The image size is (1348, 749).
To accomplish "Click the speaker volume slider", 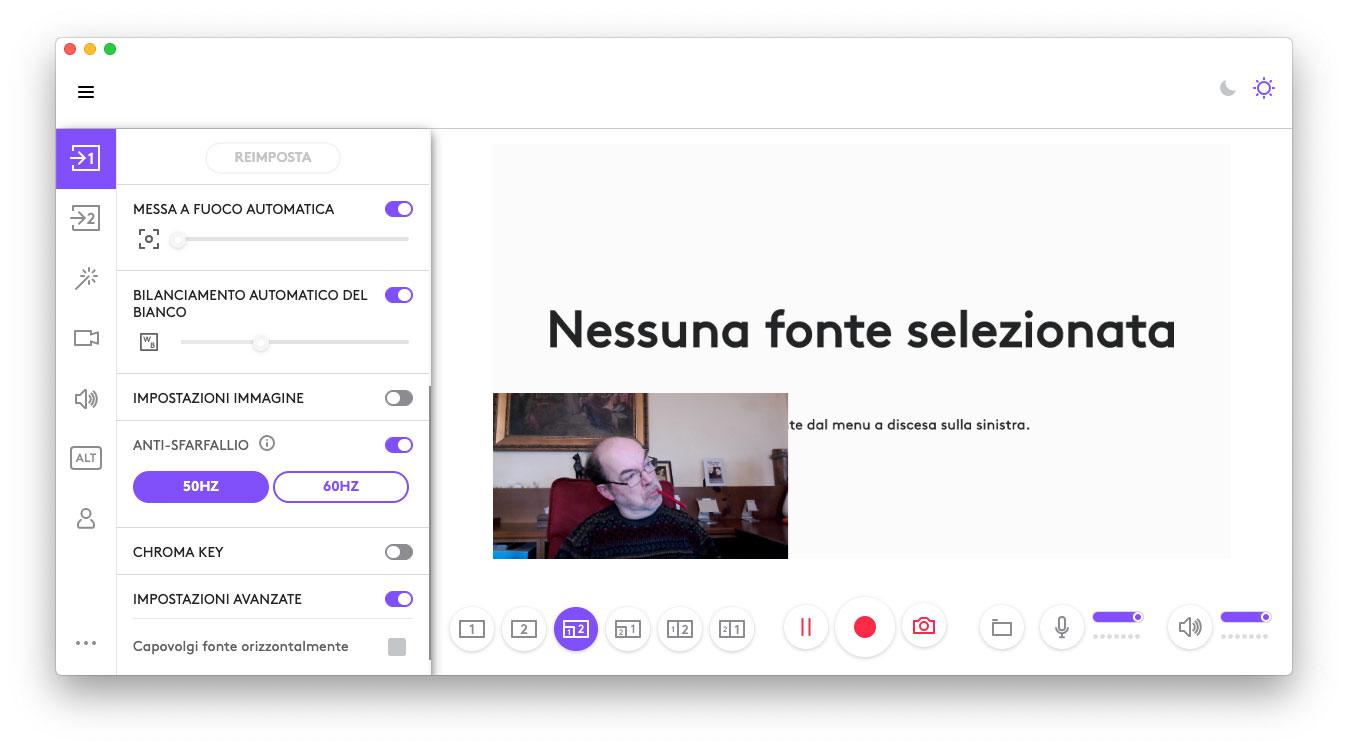I will [x=1246, y=617].
